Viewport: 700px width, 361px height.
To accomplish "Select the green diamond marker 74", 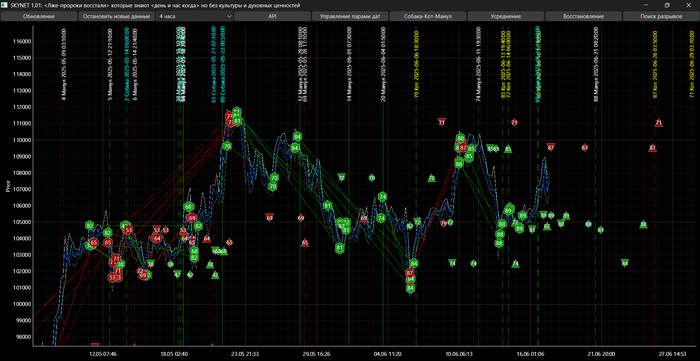I will point(473,263).
